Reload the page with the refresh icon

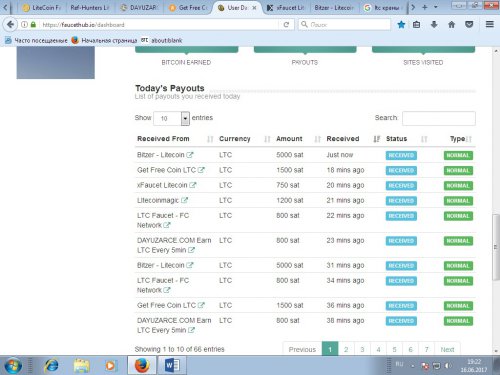point(286,24)
